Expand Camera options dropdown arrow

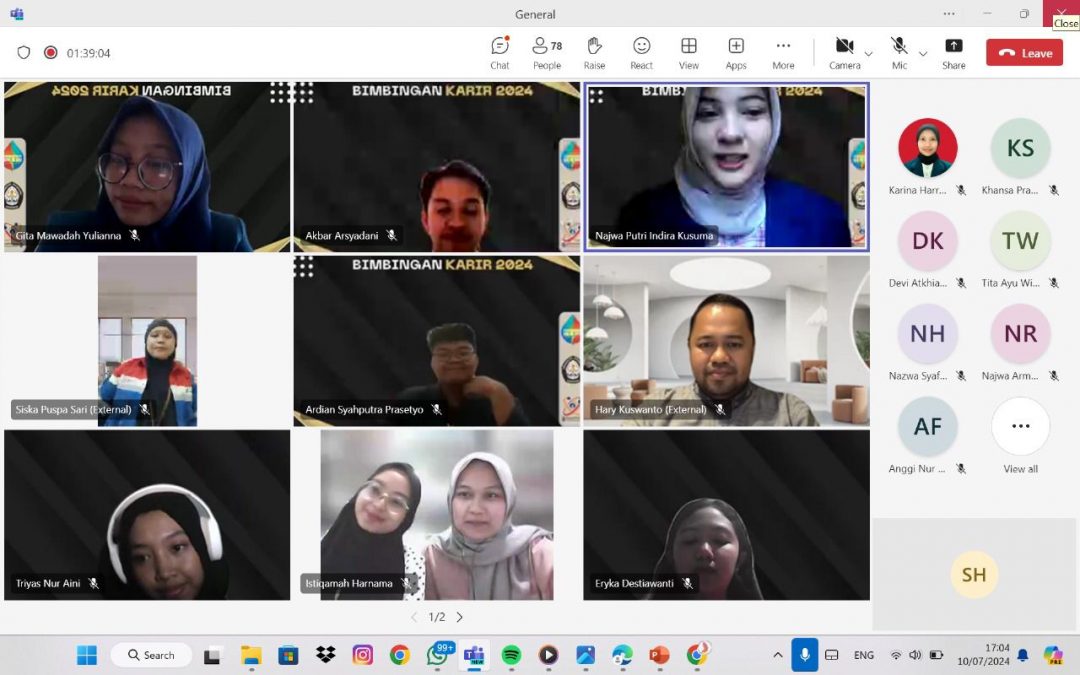pyautogui.click(x=868, y=54)
